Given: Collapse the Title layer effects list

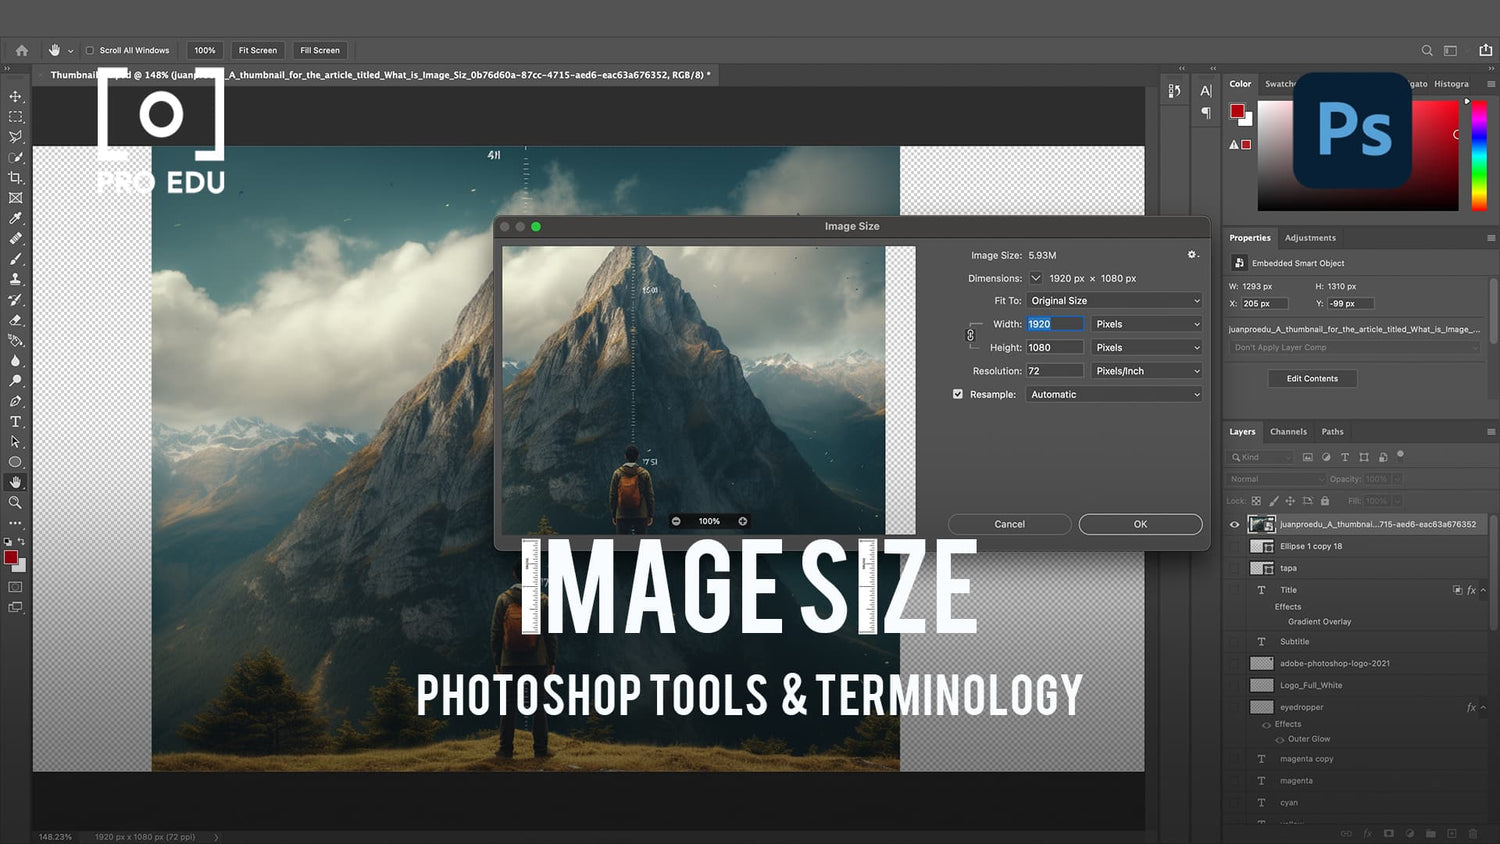Looking at the screenshot, I should pyautogui.click(x=1483, y=590).
